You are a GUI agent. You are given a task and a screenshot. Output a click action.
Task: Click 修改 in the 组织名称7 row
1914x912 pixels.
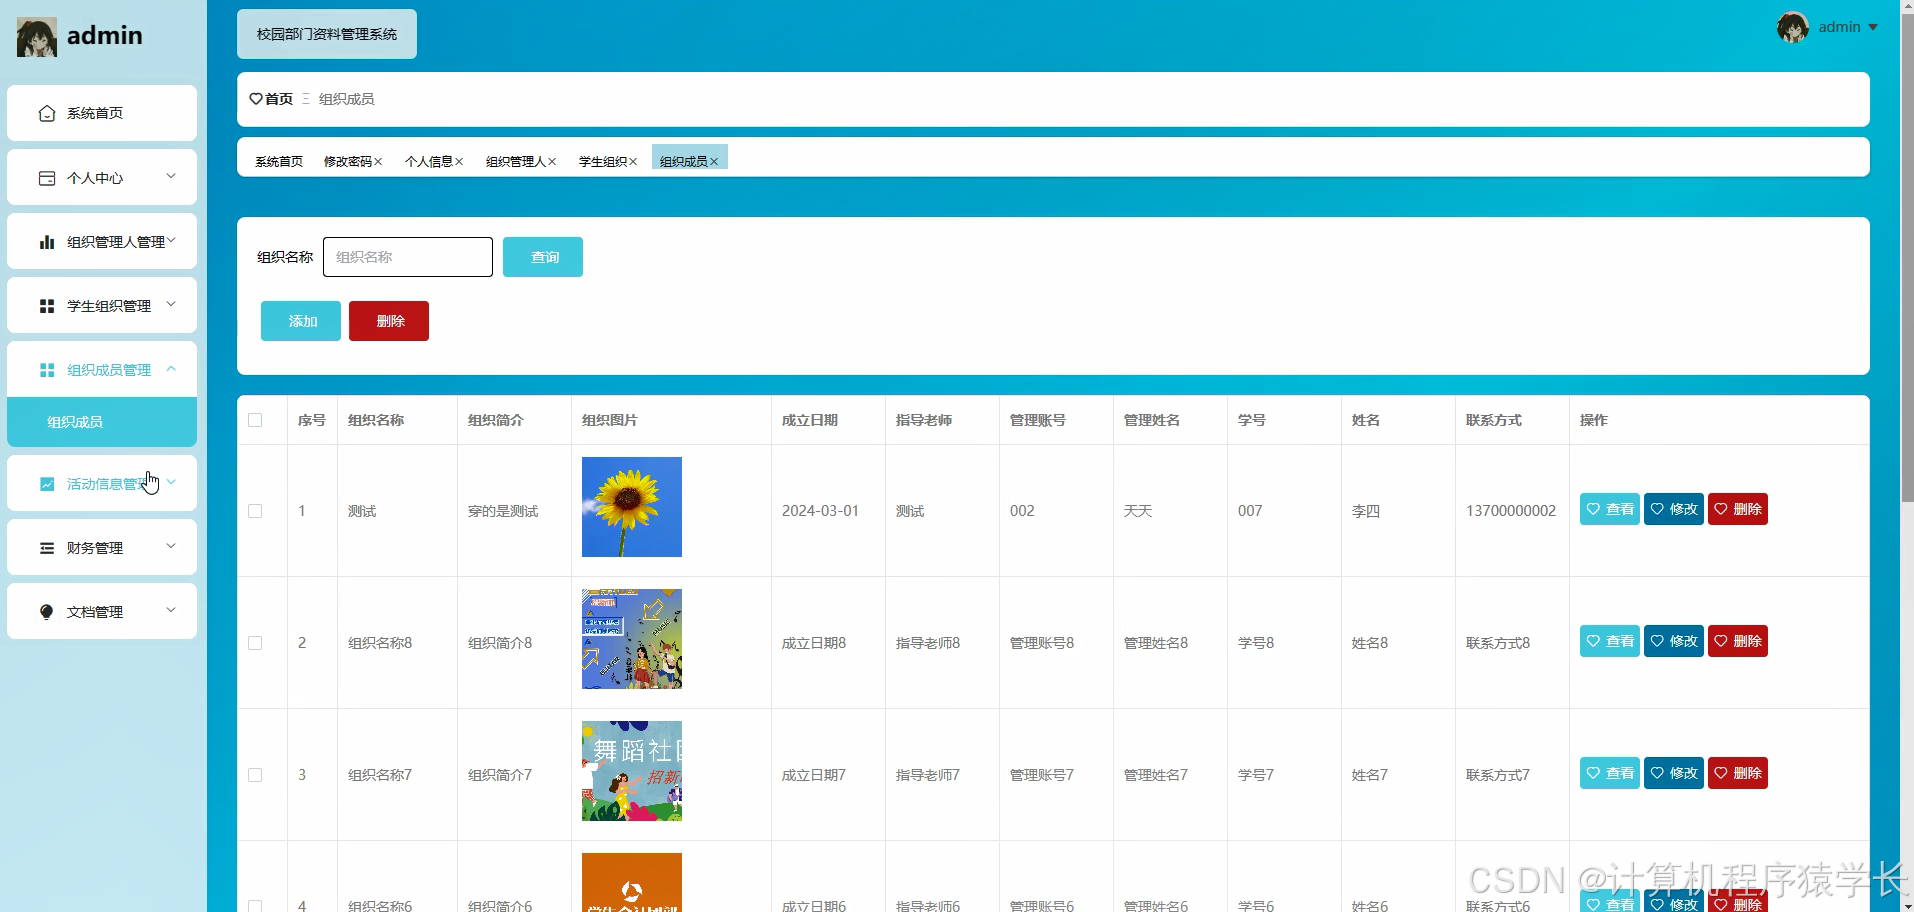[1674, 773]
